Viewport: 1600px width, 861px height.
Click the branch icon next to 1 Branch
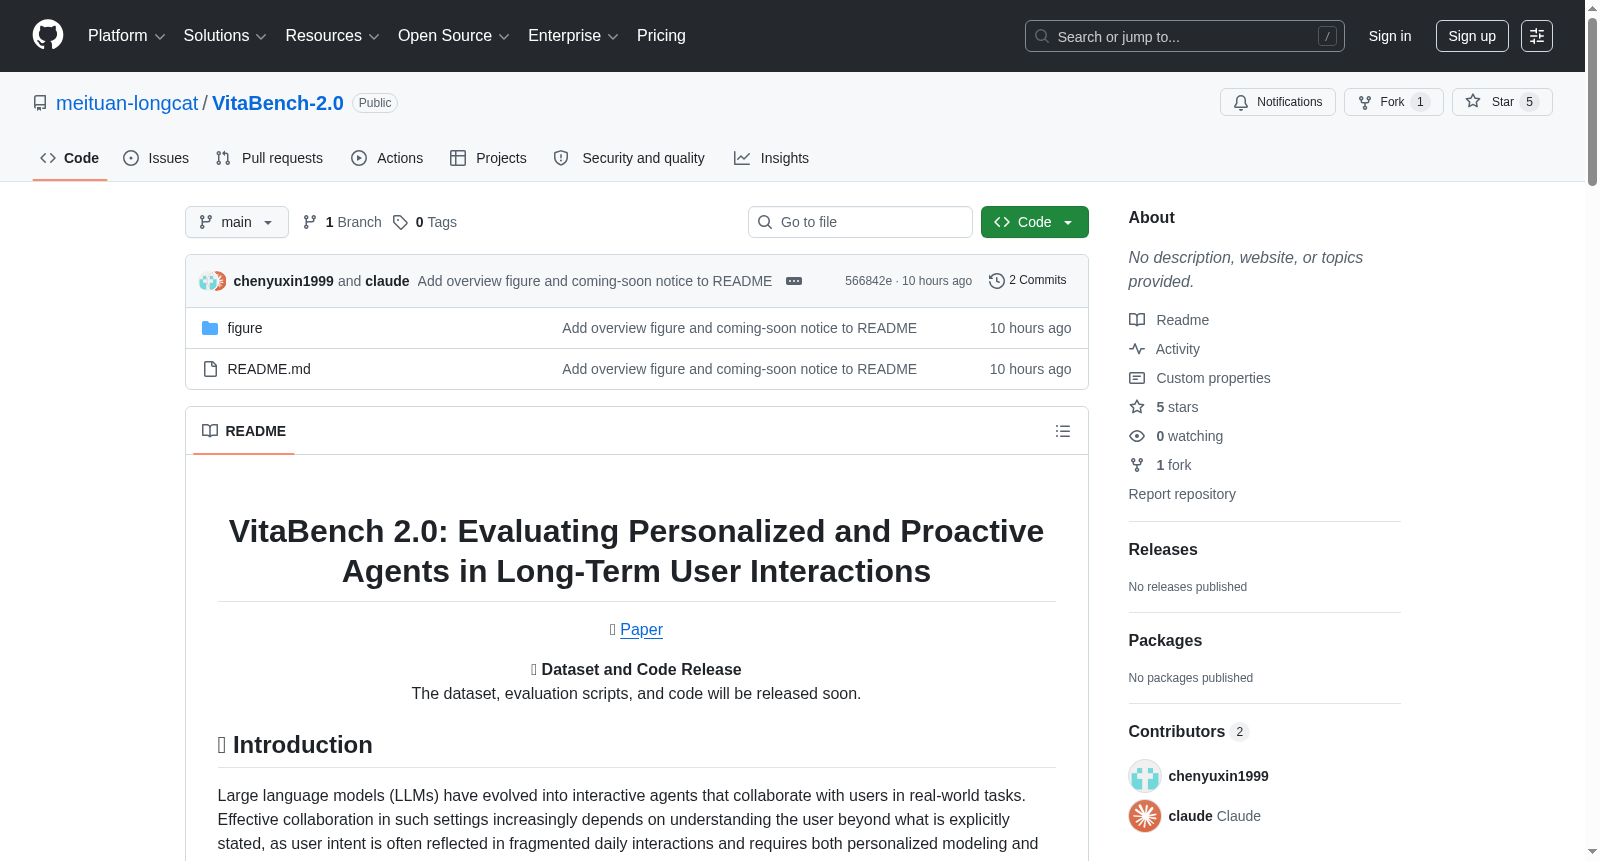[310, 222]
